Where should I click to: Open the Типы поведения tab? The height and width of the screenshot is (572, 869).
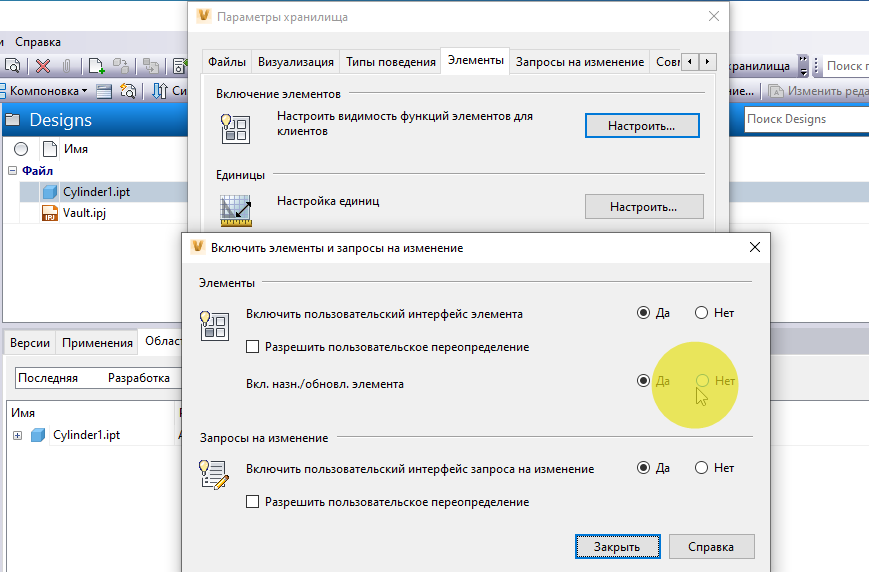tap(391, 62)
